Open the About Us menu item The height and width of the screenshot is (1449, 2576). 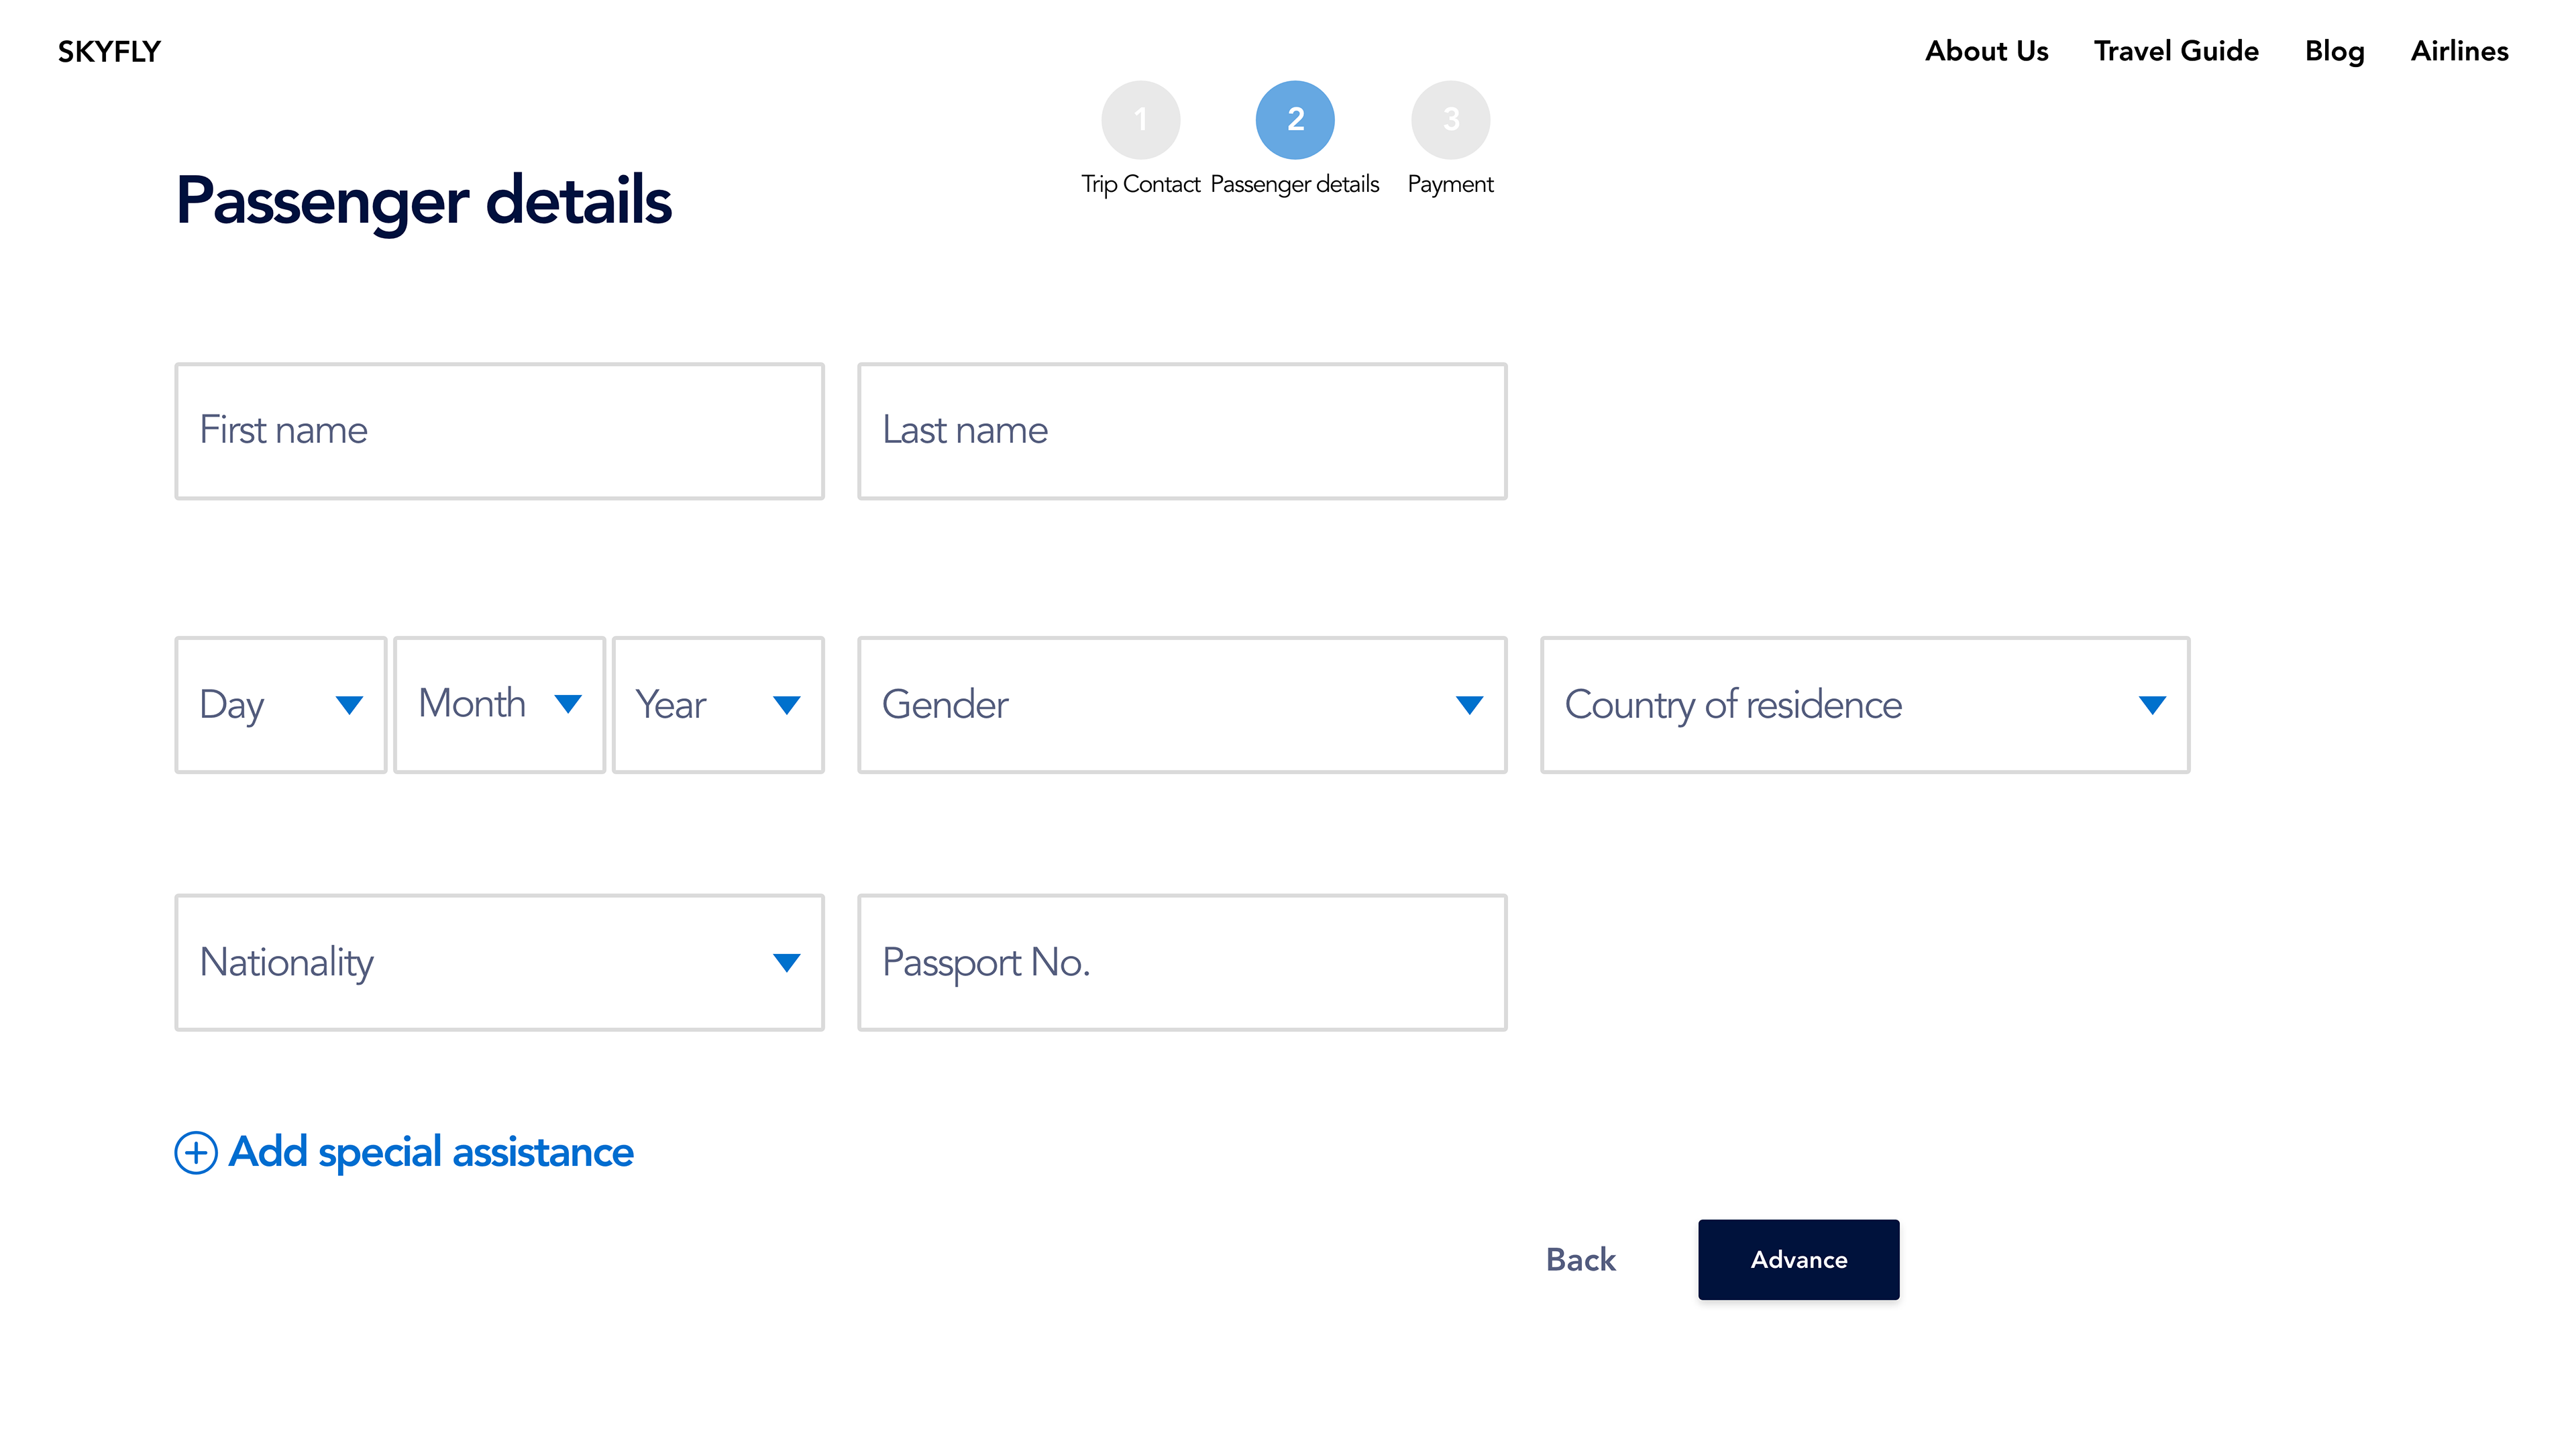1987,51
